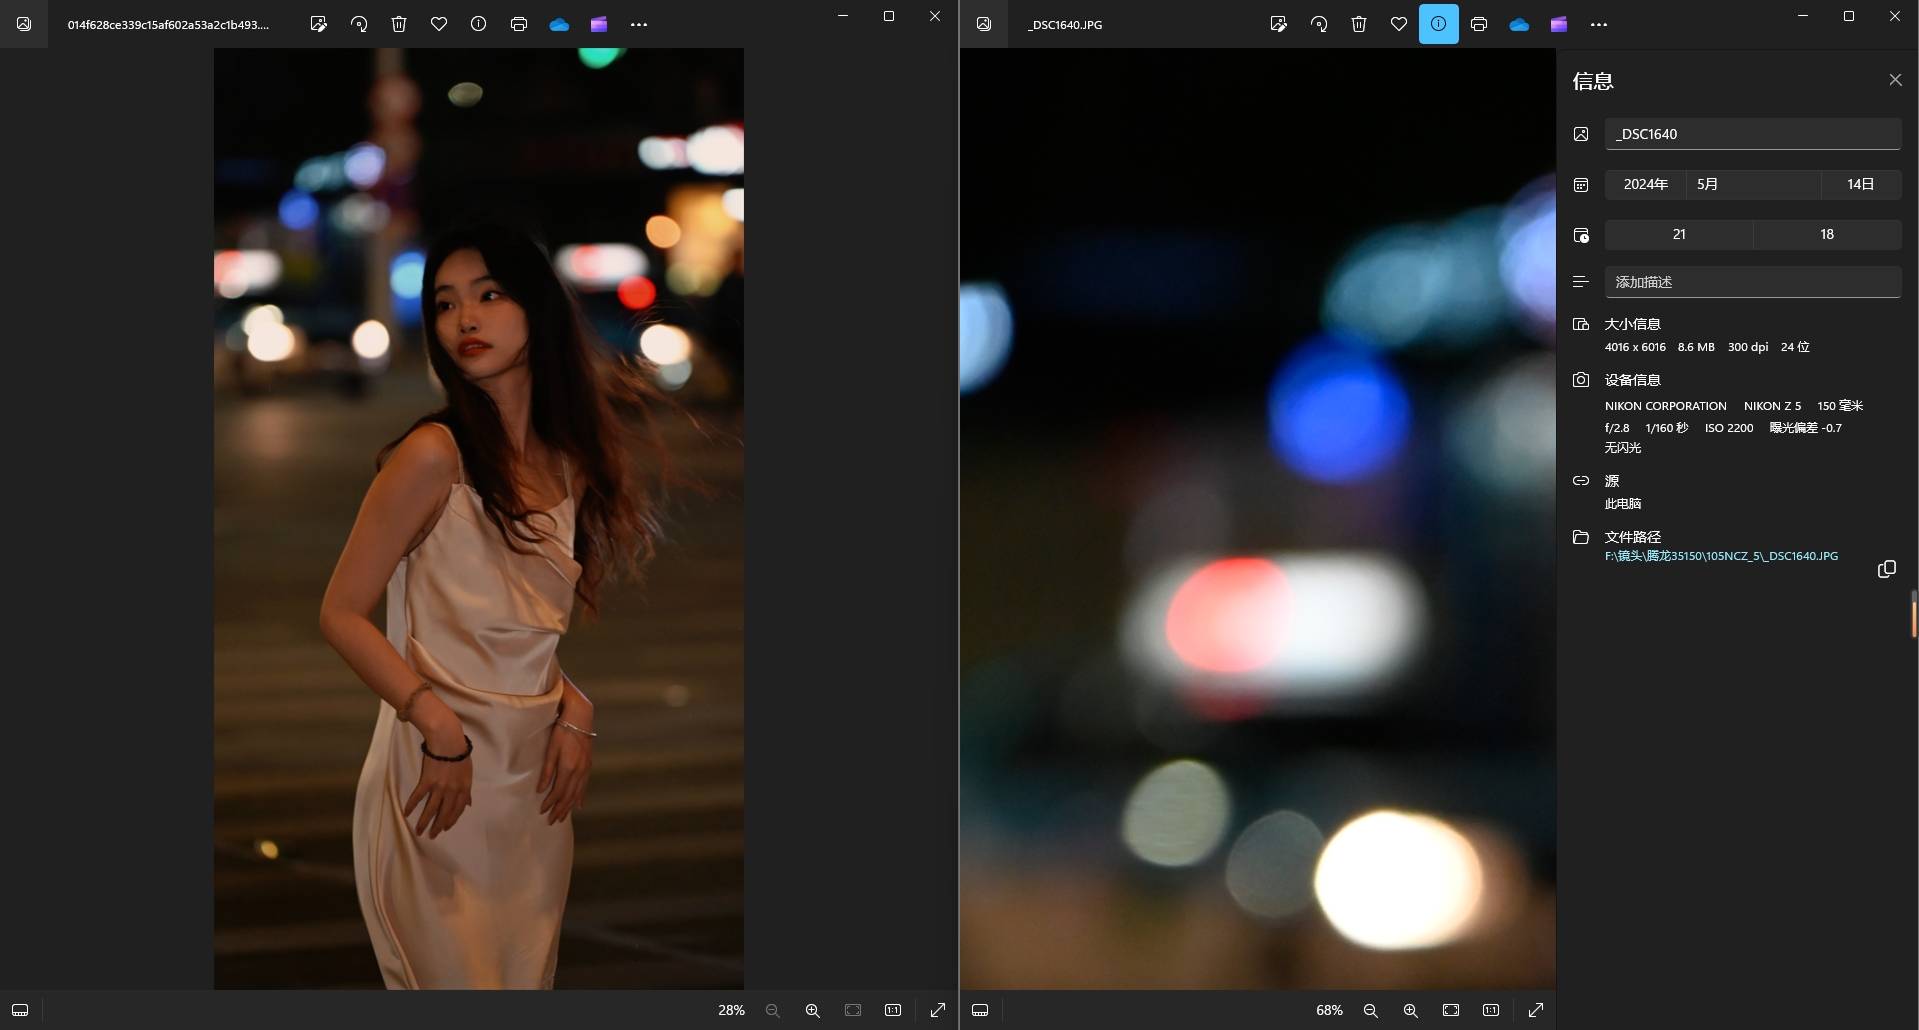
Task: Toggle off the highlighted info panel button
Action: tap(1438, 24)
